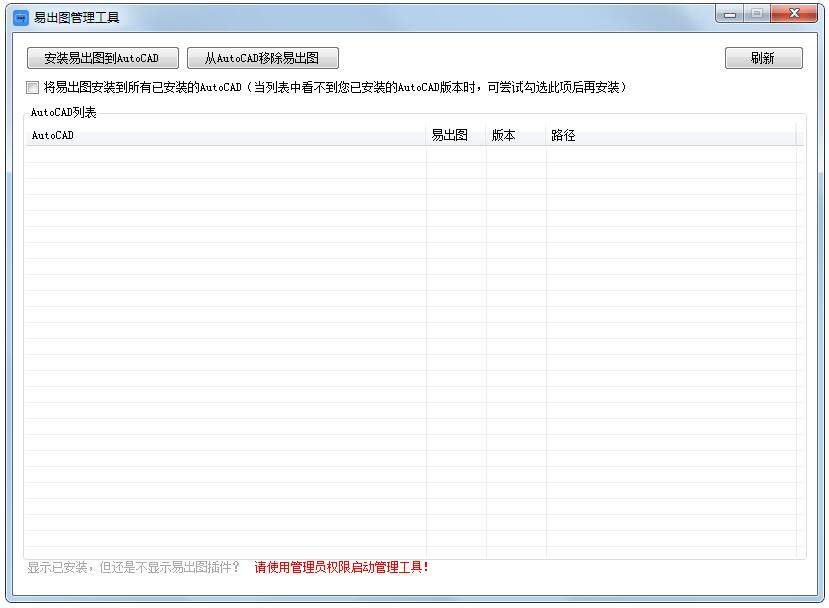This screenshot has height=608, width=829.
Task: Click the 路径 column header
Action: tap(562, 135)
